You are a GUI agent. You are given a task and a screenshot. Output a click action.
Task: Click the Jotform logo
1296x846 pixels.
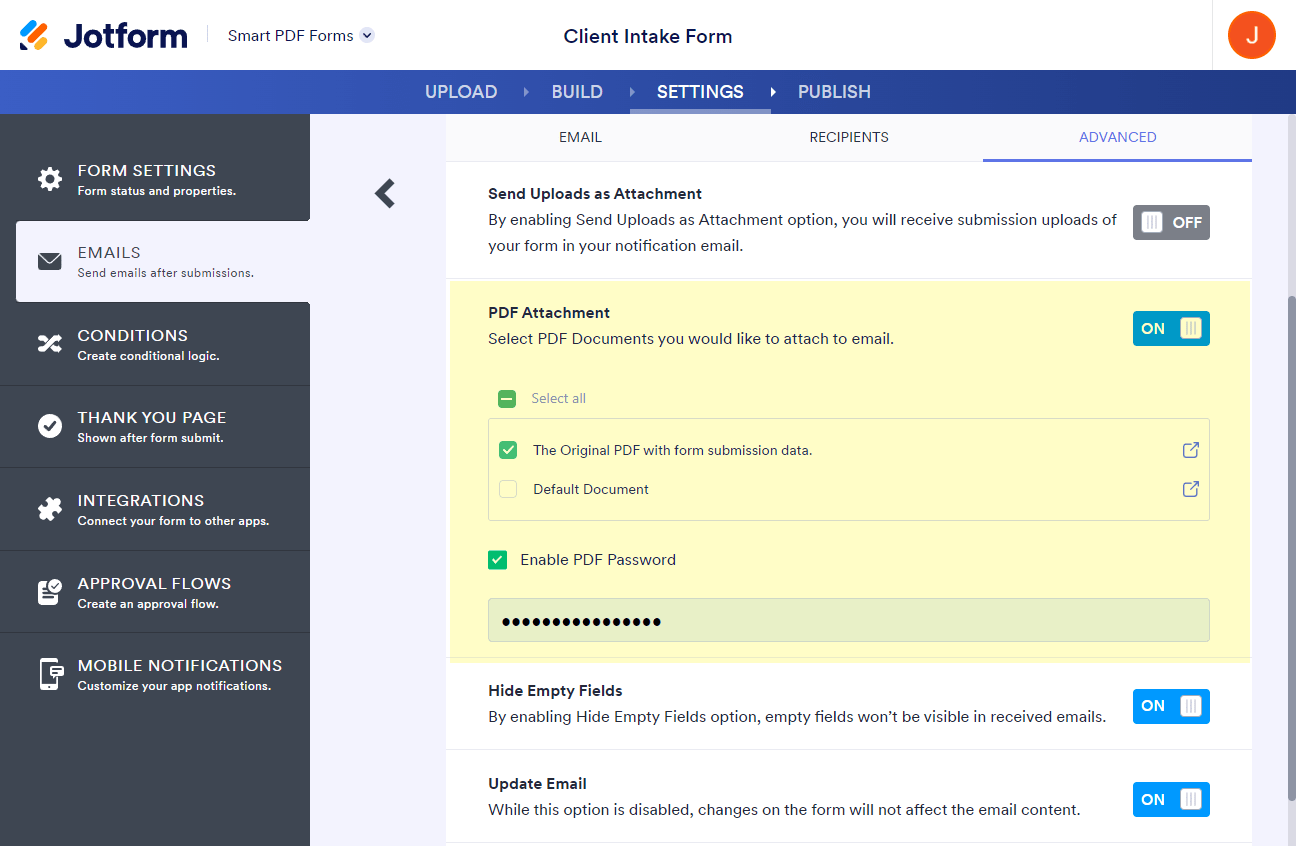click(103, 36)
